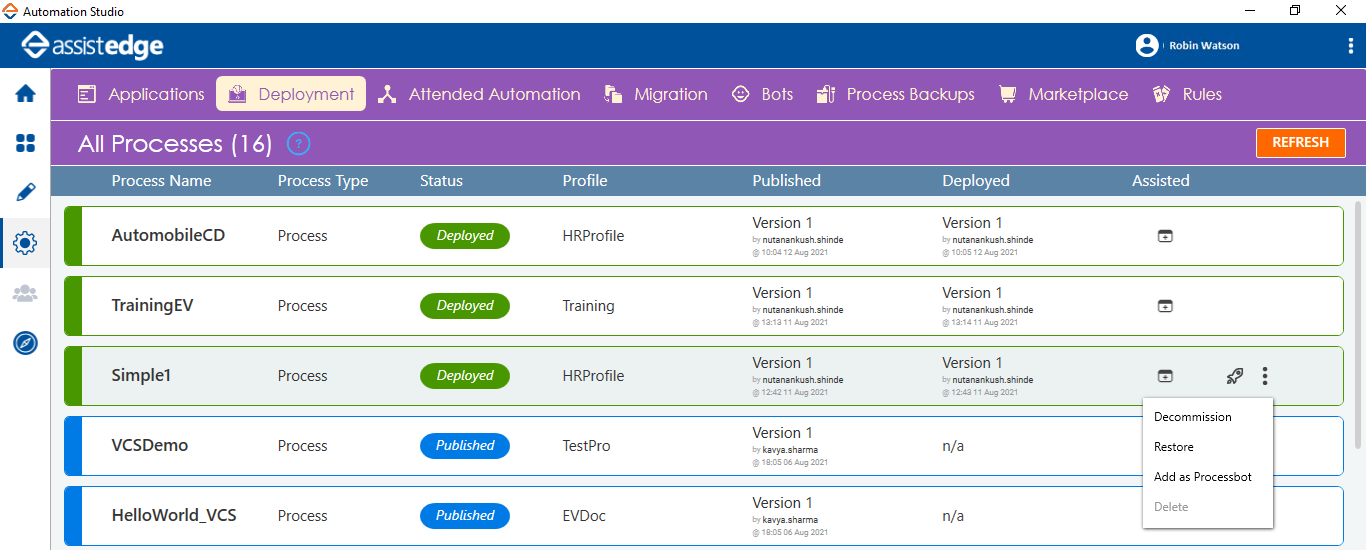Open the three-dot menu on Simple1 row

point(1265,376)
